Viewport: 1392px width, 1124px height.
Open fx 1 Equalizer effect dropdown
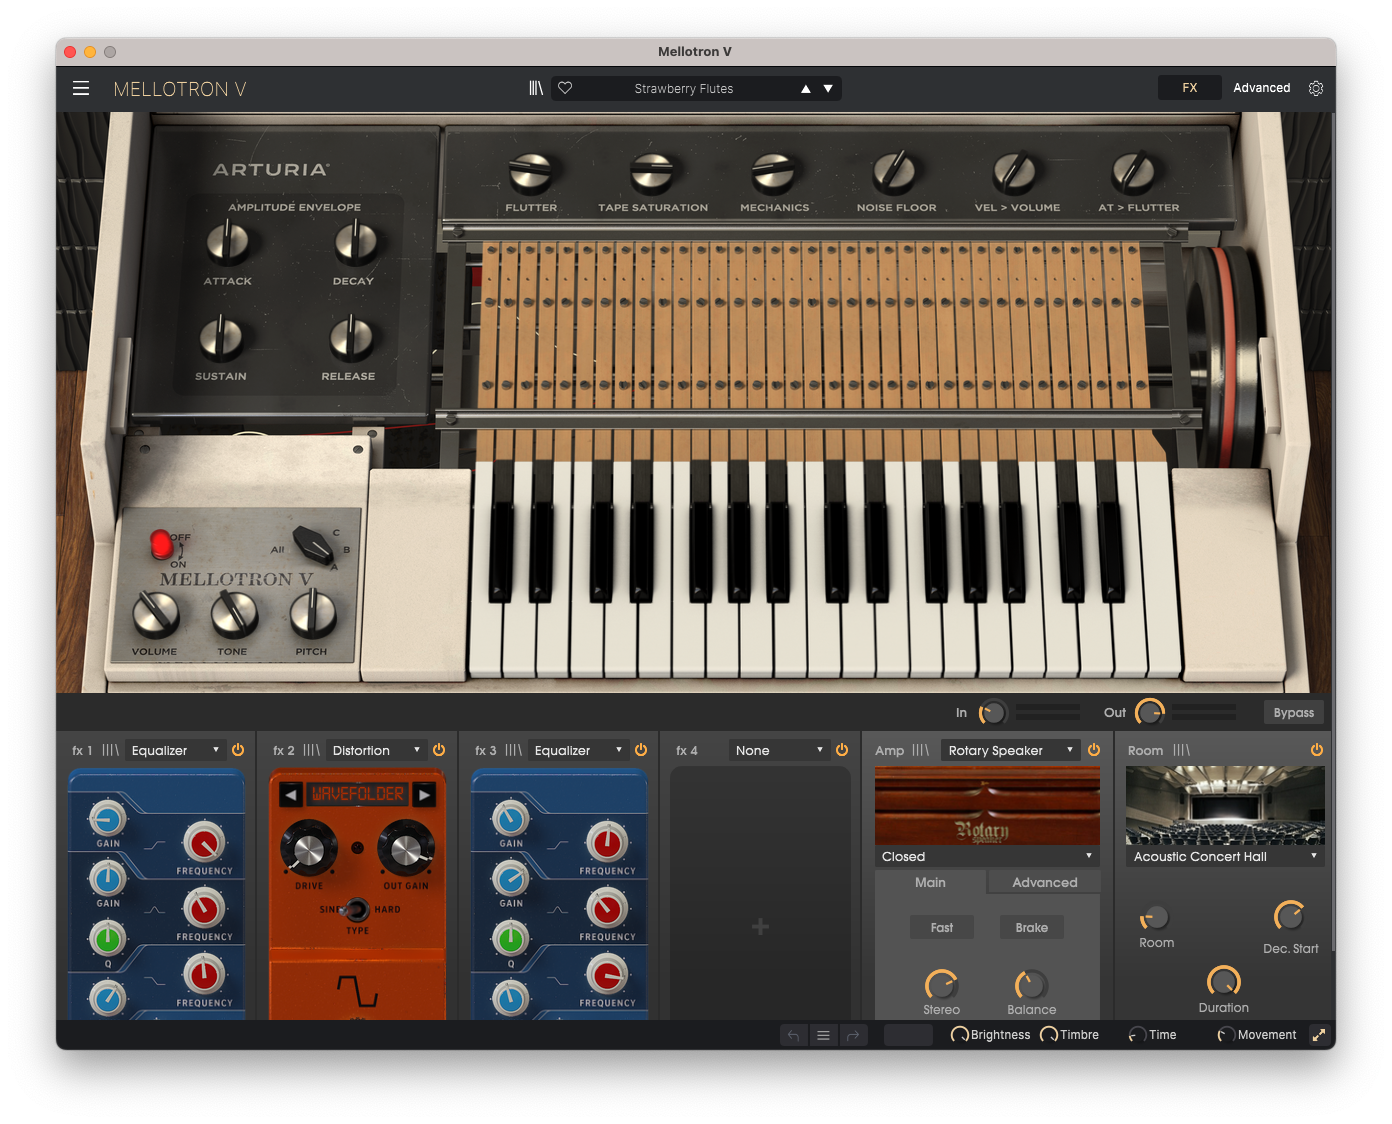tap(176, 750)
